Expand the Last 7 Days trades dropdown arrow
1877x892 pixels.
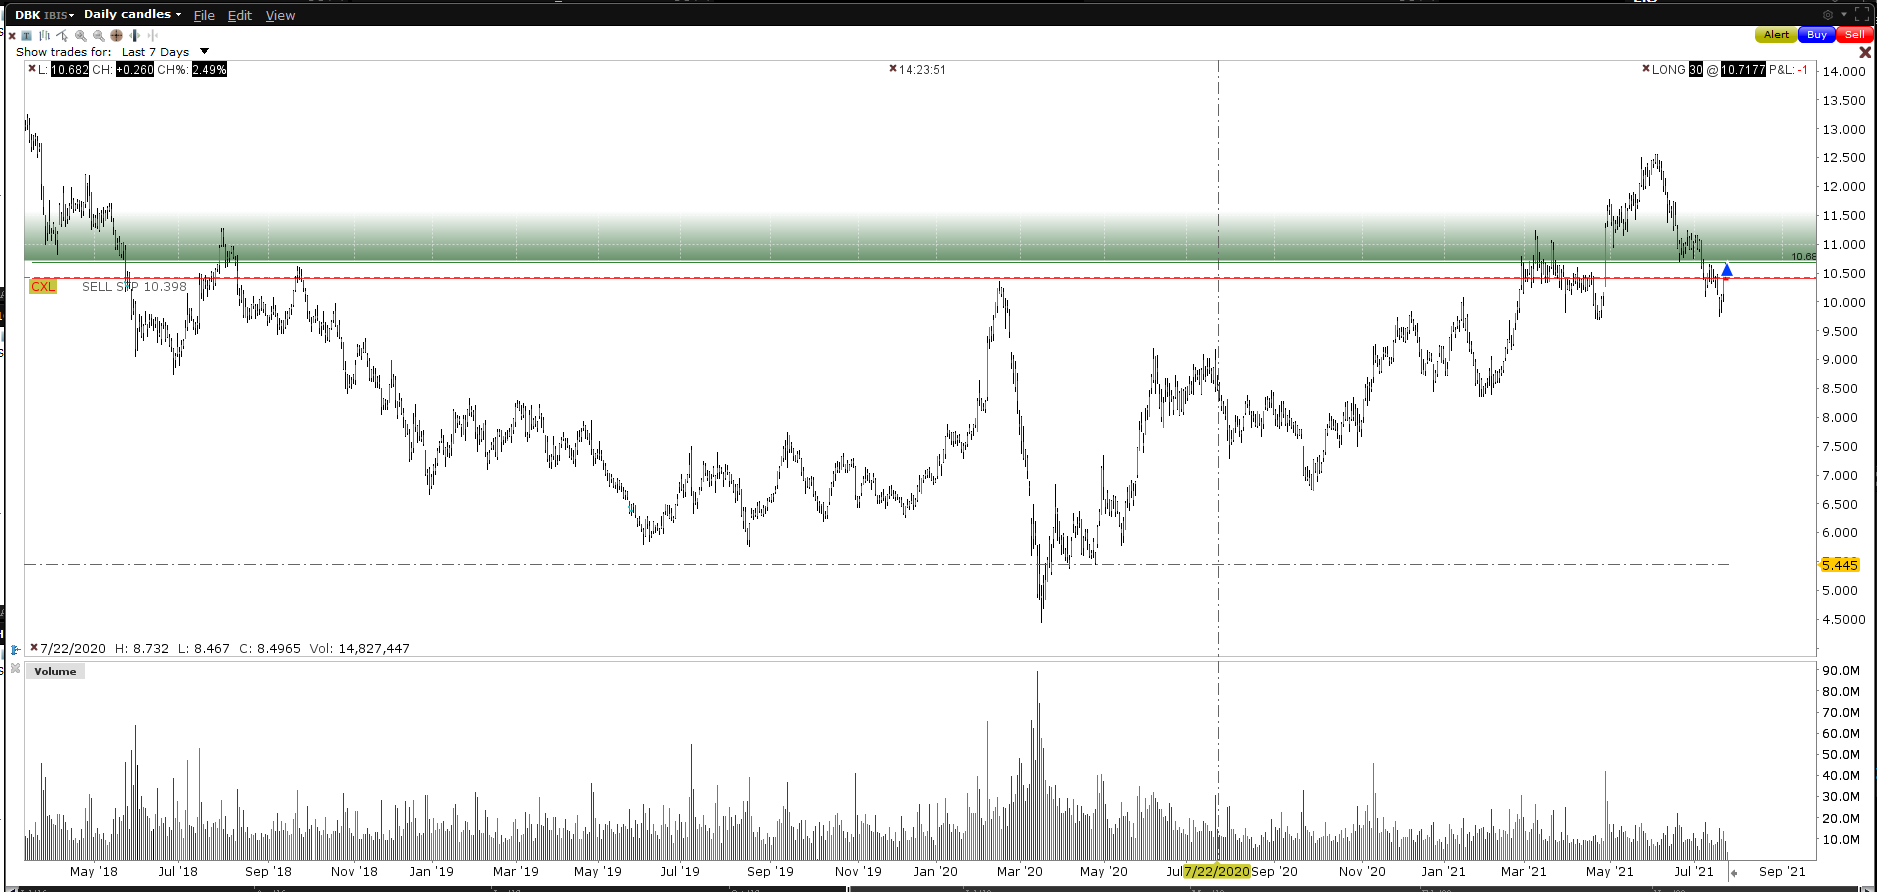204,51
